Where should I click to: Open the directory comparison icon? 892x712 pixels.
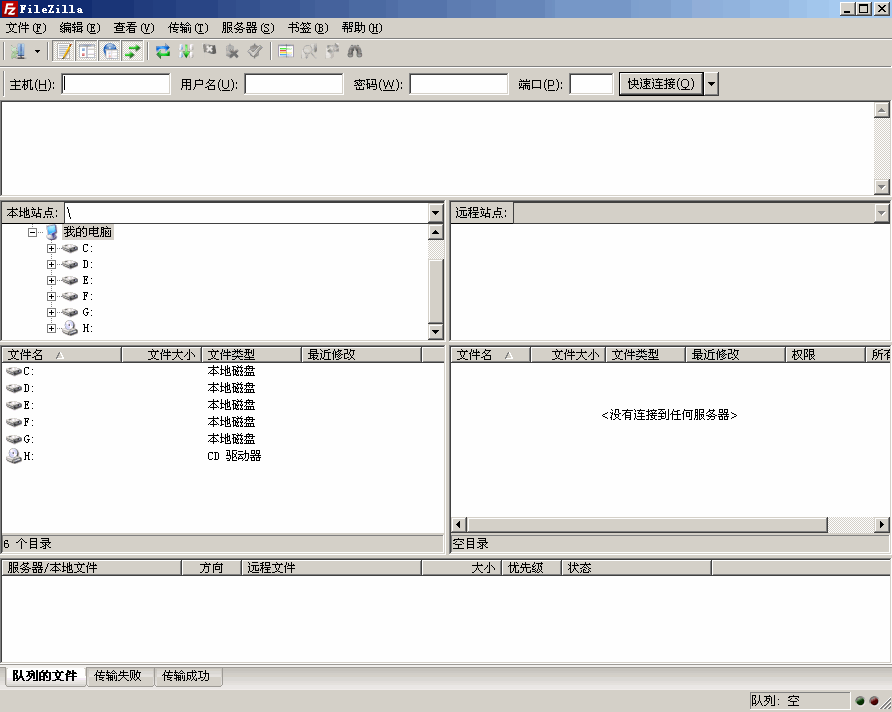pyautogui.click(x=286, y=52)
